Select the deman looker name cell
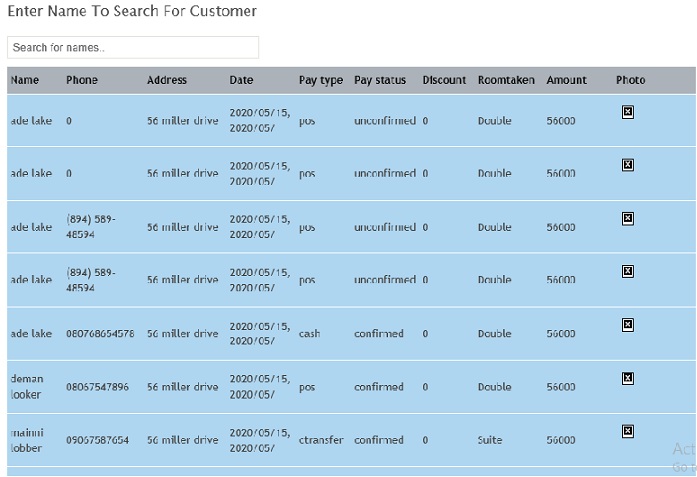This screenshot has height=477, width=697. (27, 387)
